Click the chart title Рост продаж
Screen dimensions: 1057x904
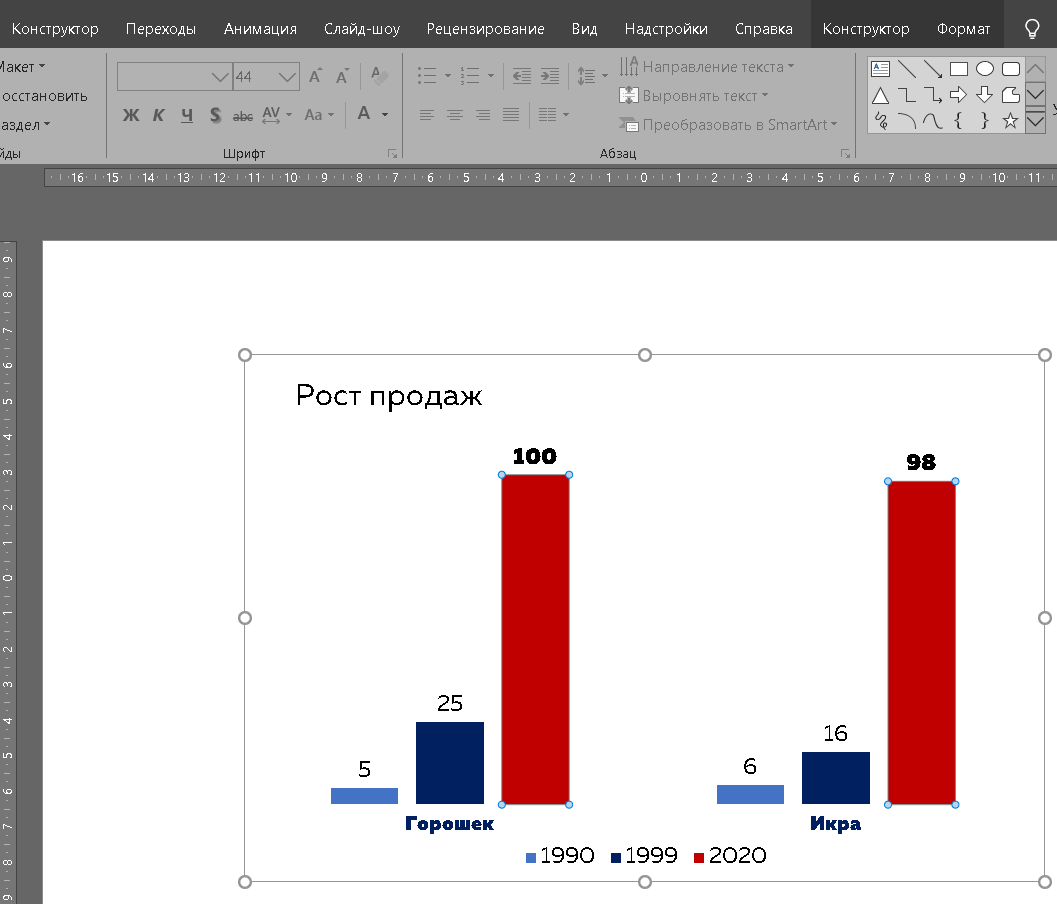[x=389, y=395]
